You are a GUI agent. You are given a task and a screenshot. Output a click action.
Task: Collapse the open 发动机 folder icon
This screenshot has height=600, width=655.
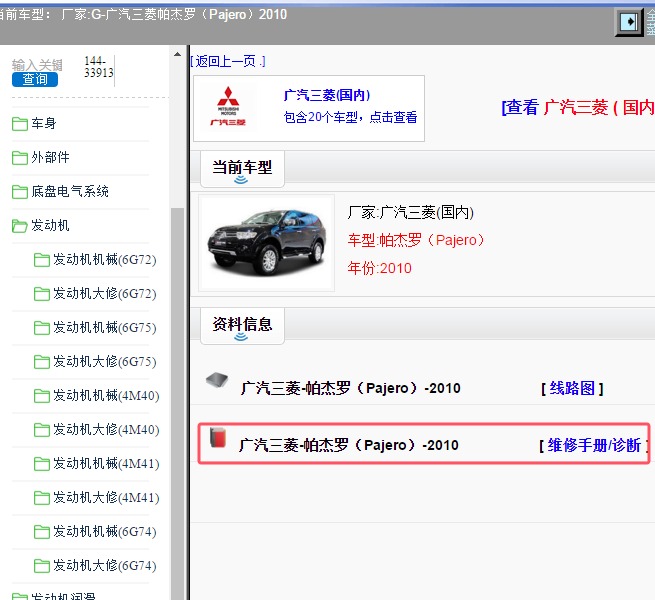click(20, 226)
